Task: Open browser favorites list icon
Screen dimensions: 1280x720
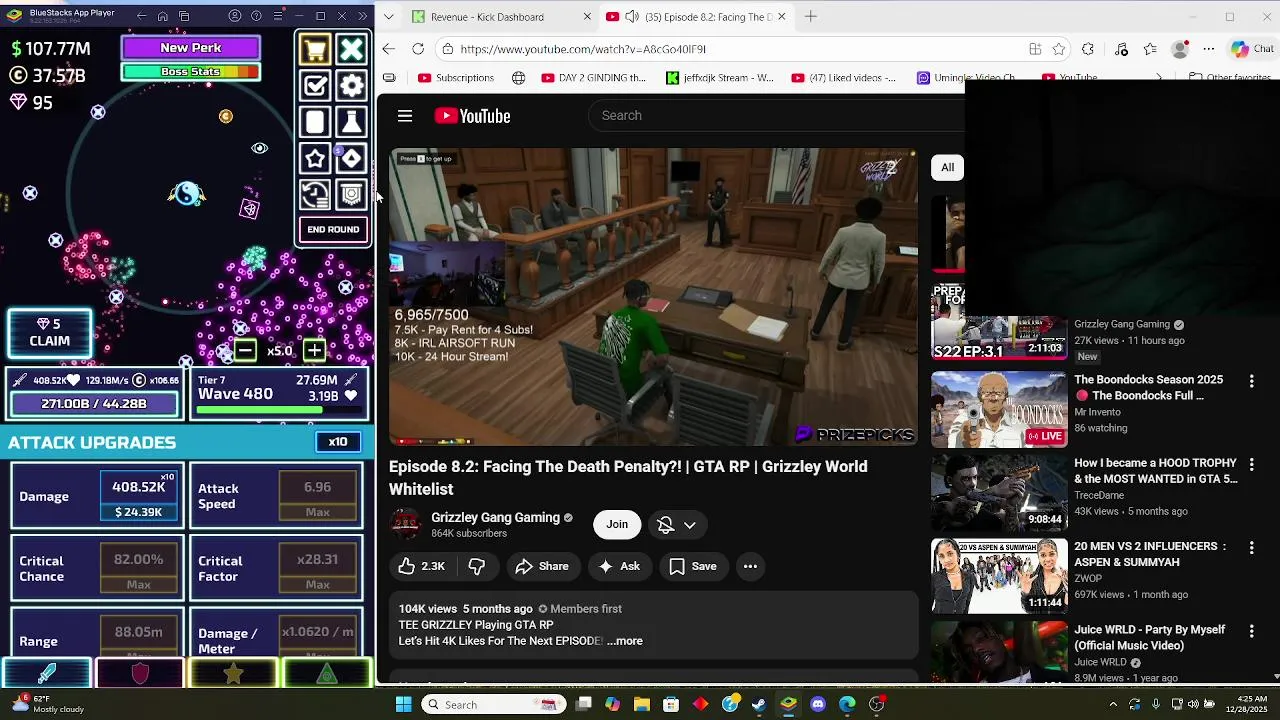Action: [1151, 49]
